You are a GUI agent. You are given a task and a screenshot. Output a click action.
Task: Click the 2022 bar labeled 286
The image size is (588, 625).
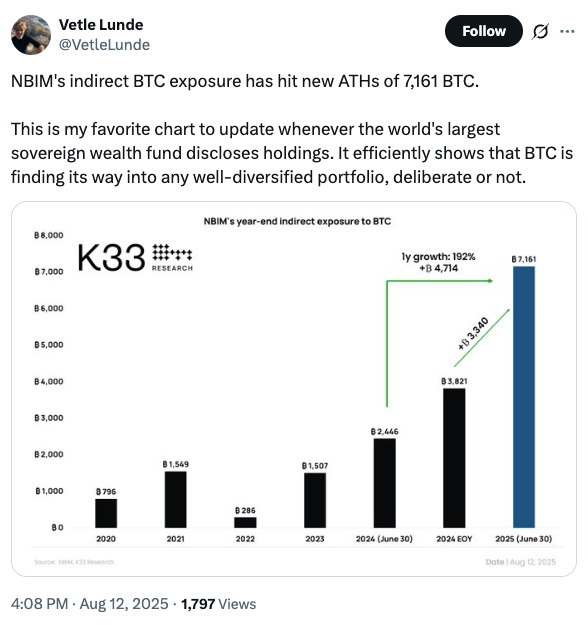pyautogui.click(x=245, y=523)
